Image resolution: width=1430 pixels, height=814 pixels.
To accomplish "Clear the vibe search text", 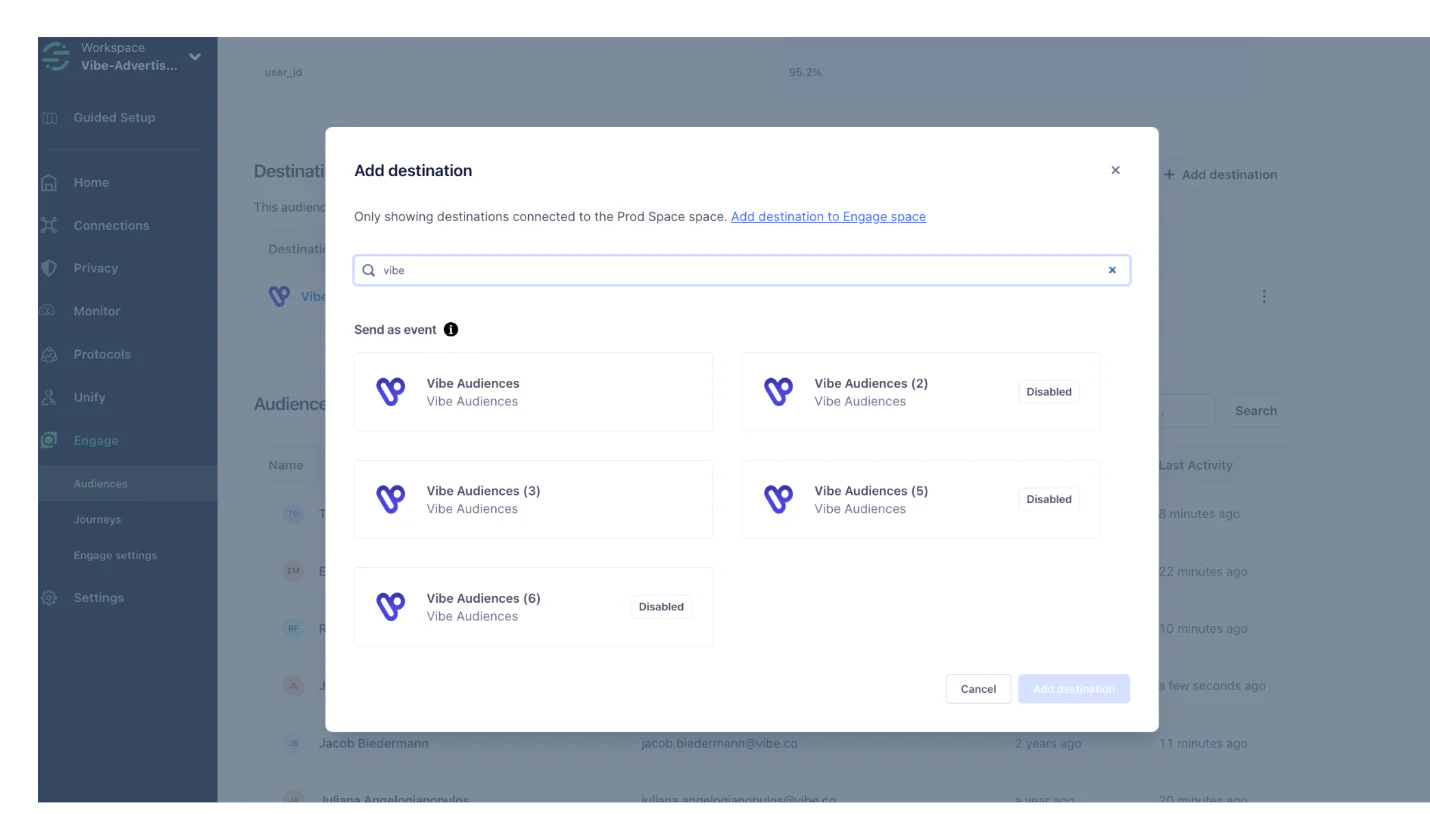I will [1112, 270].
